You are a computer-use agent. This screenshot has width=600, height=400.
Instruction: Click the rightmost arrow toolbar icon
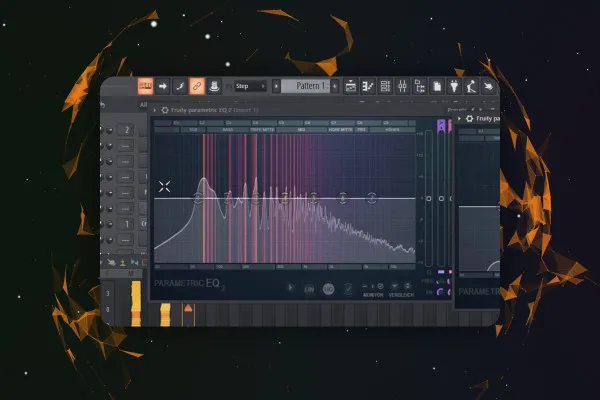coord(488,87)
